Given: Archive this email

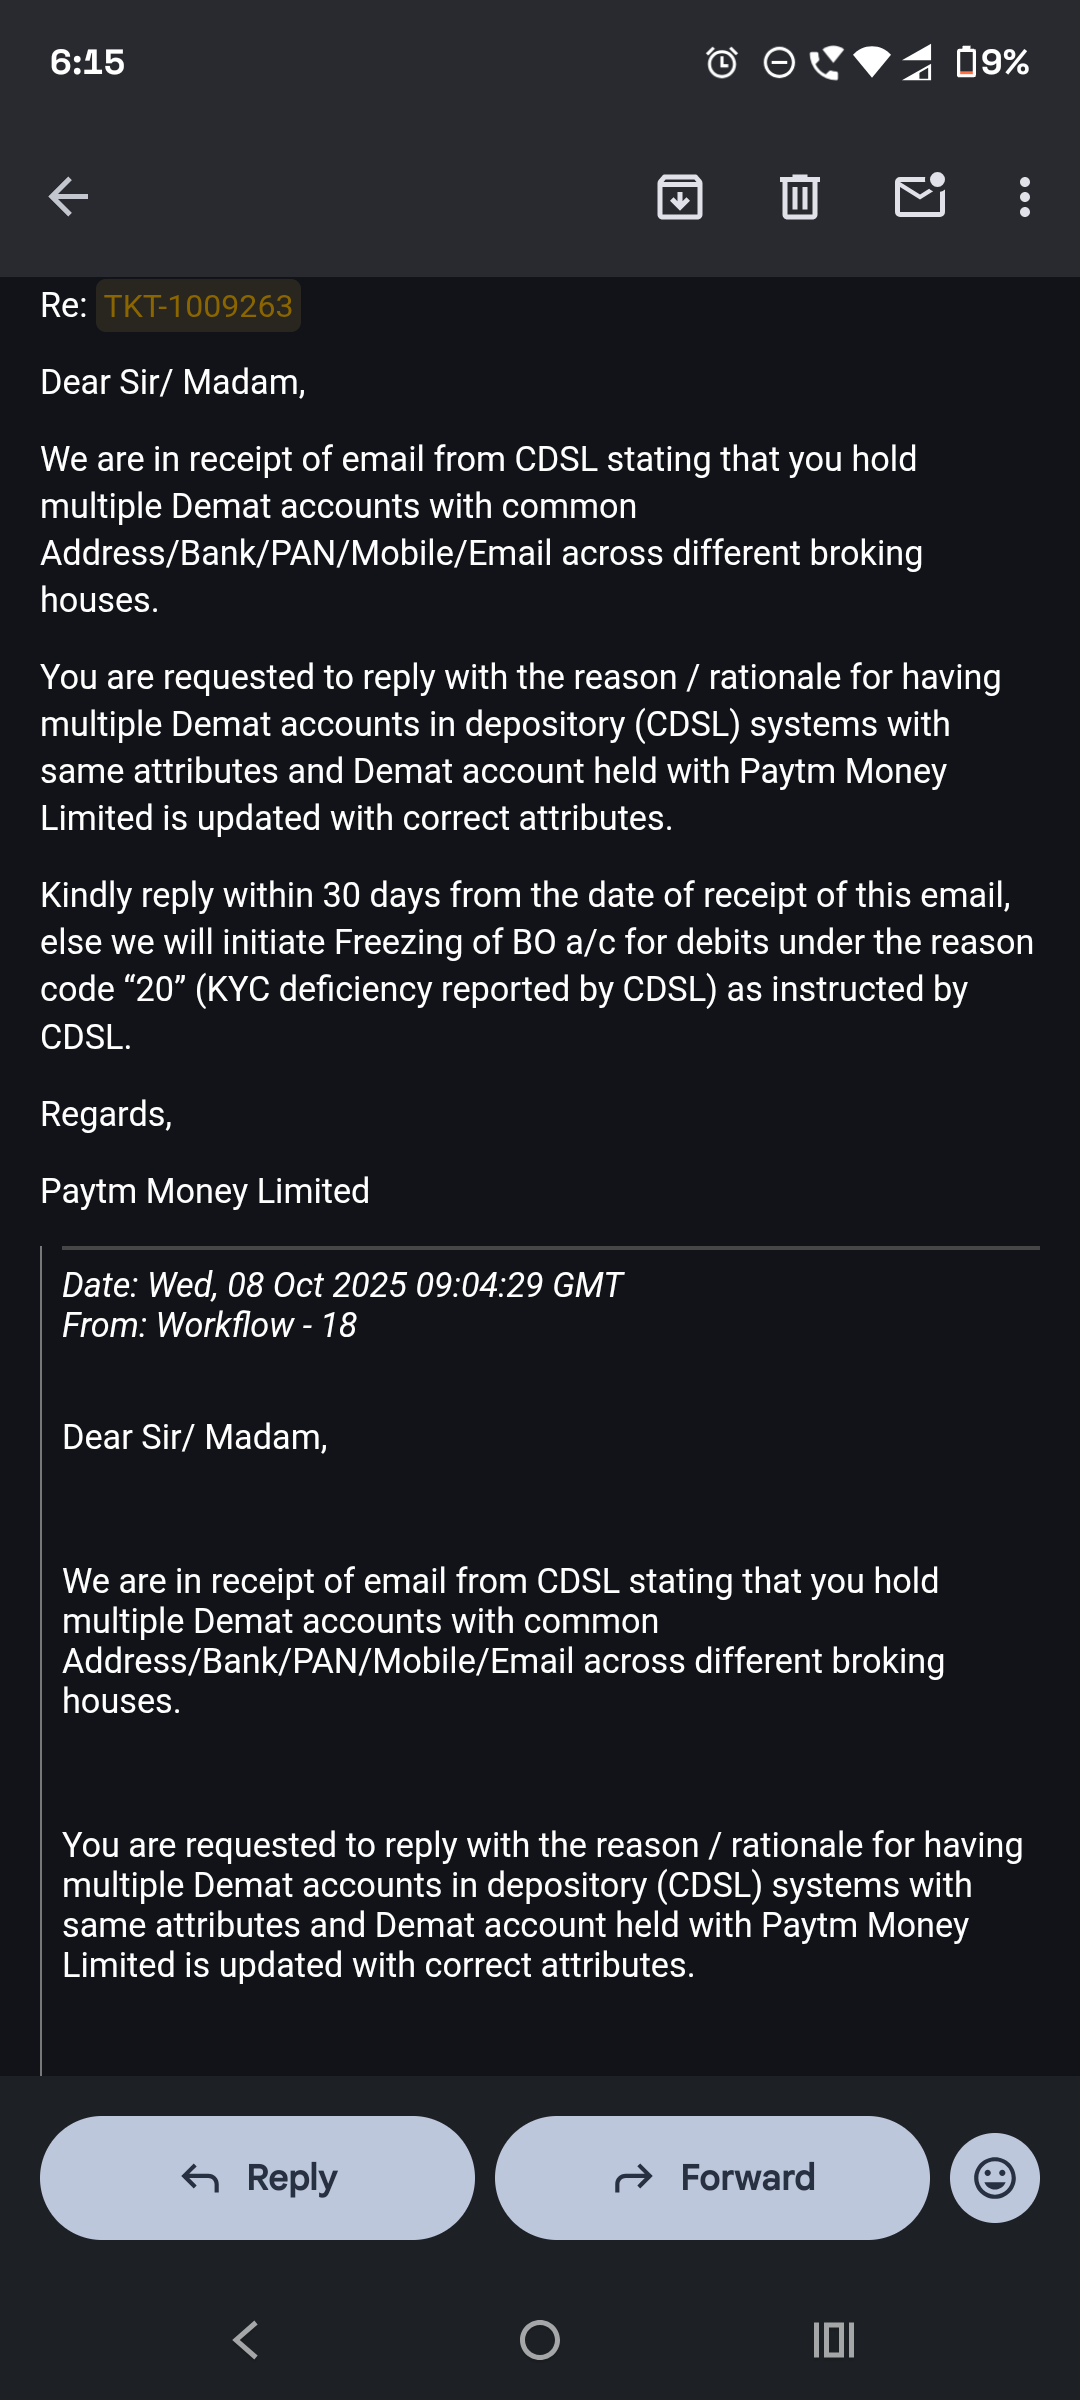Looking at the screenshot, I should (679, 197).
